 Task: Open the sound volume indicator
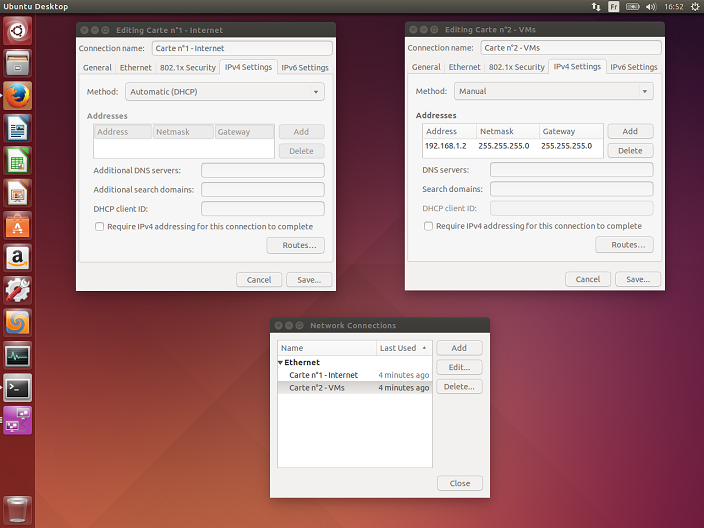[x=651, y=7]
